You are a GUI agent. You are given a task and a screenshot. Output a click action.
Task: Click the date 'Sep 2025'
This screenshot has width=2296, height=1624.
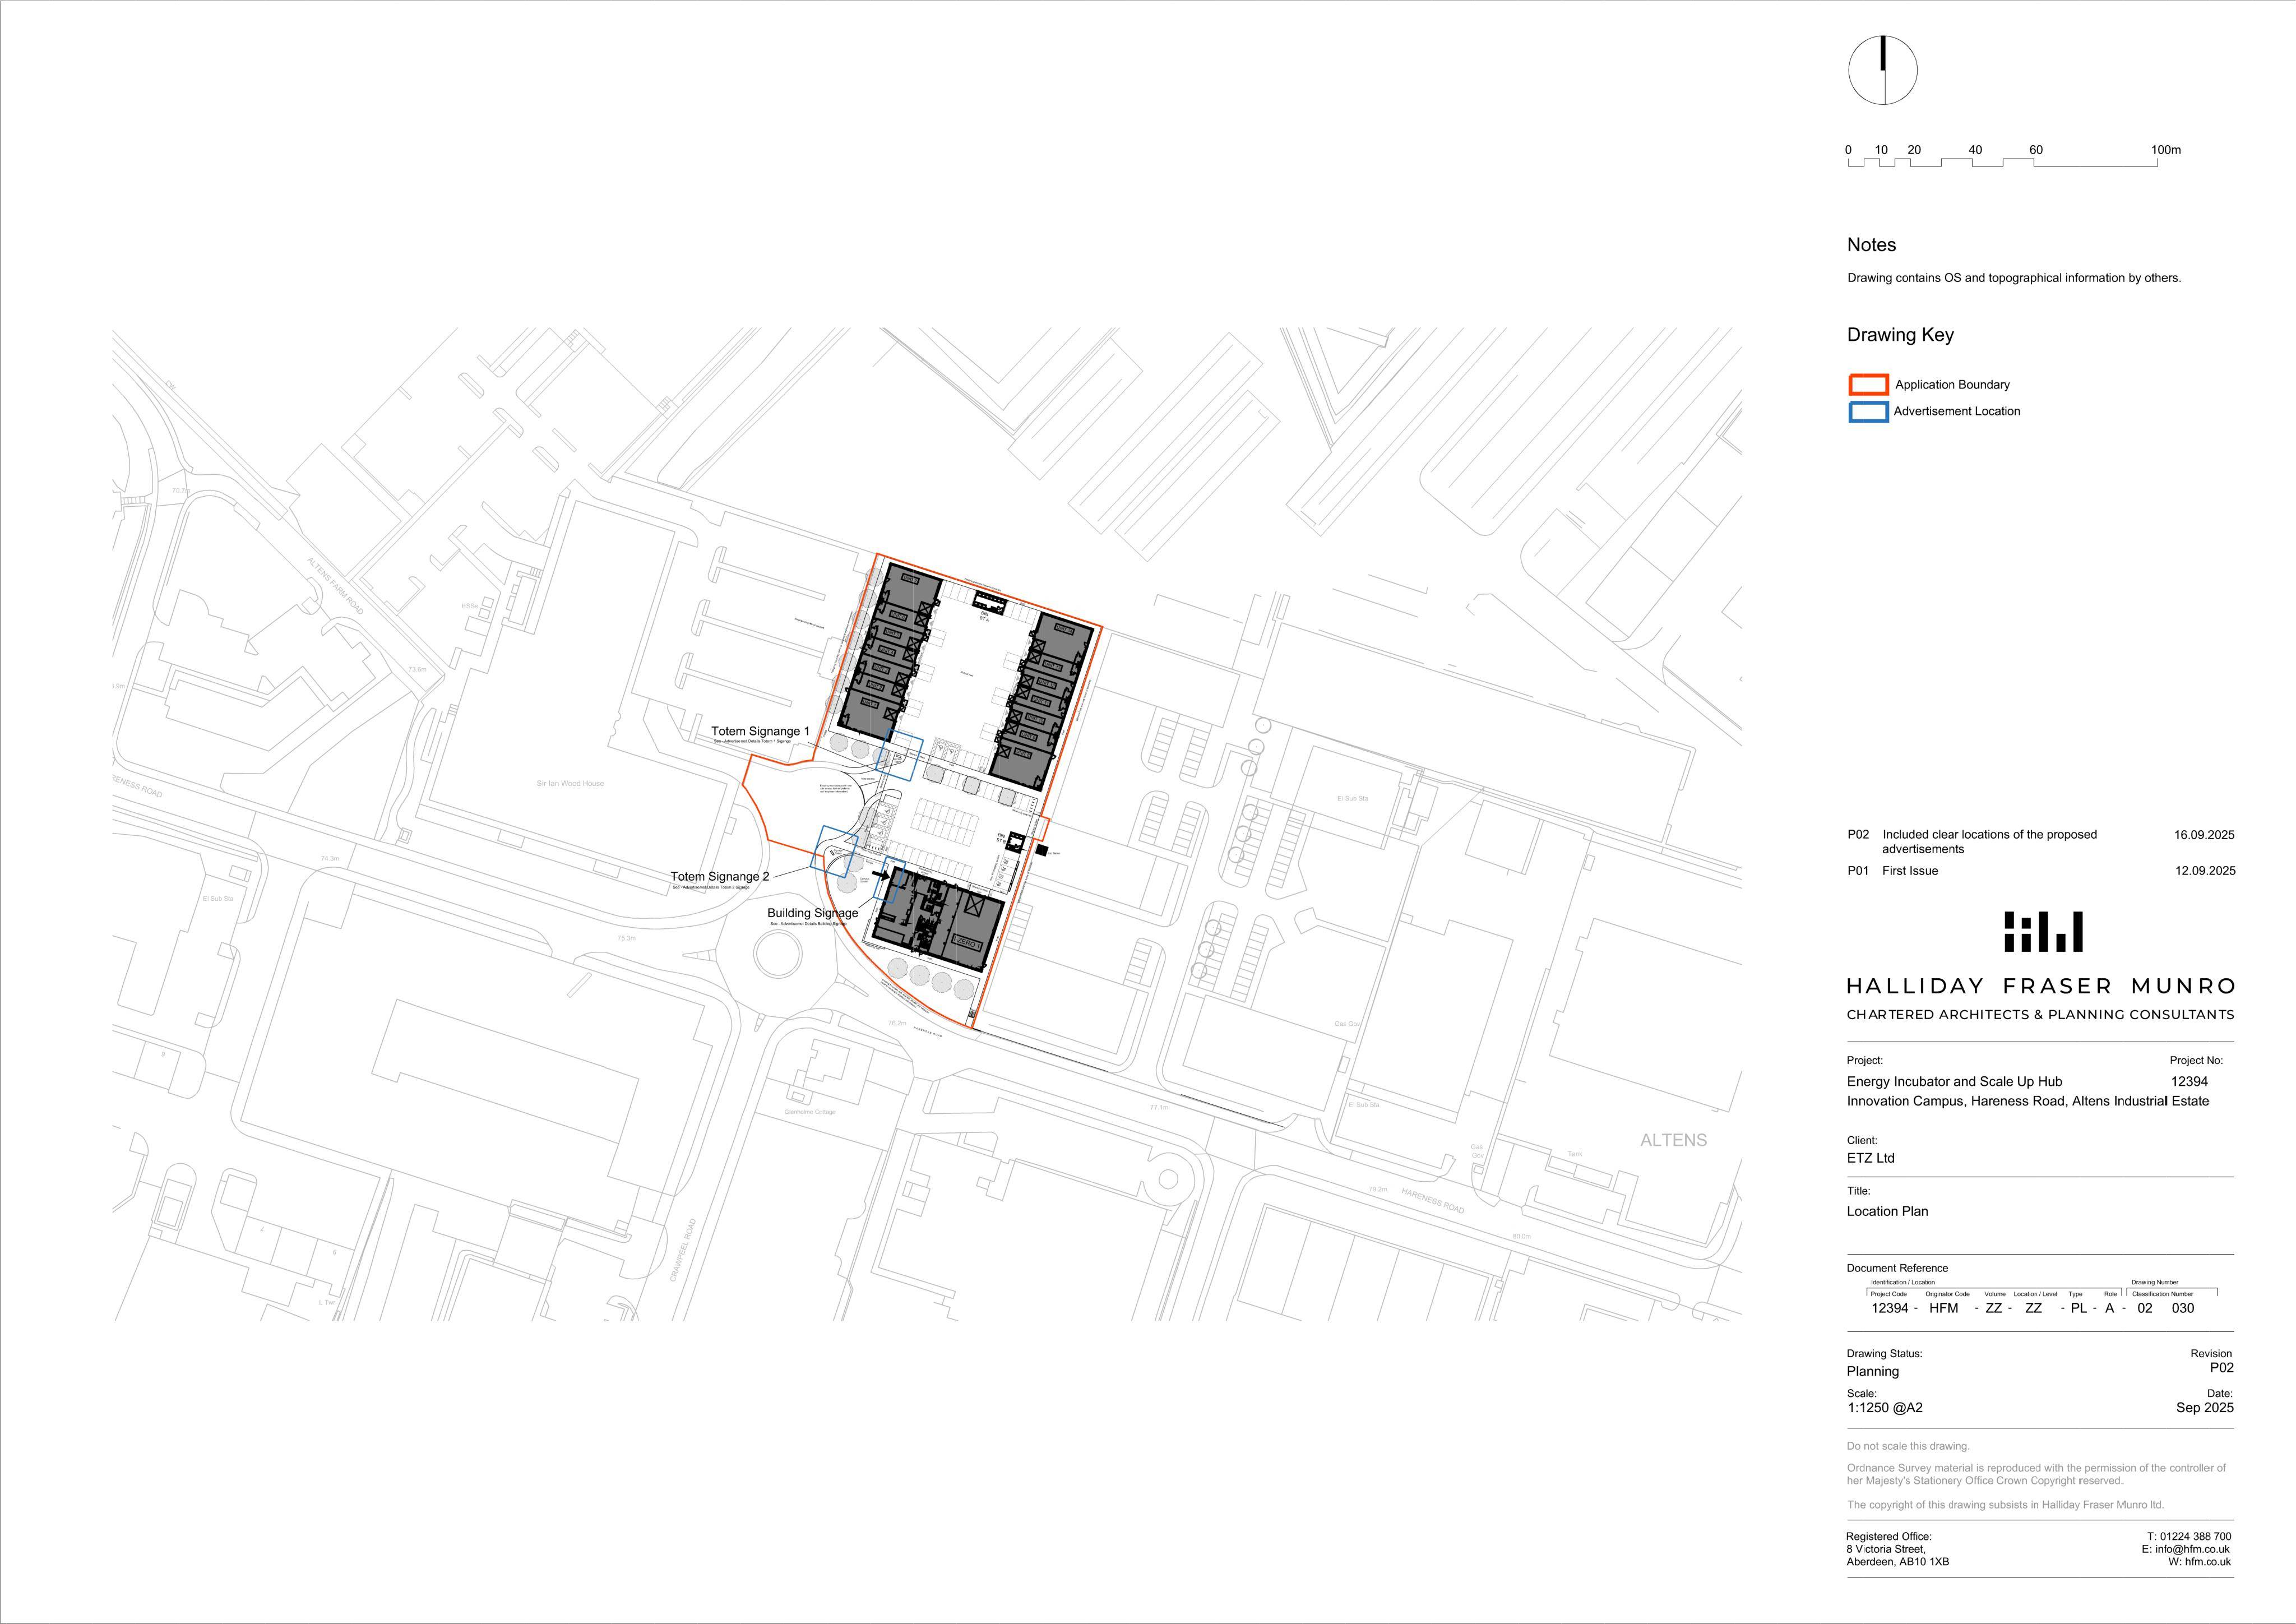click(2204, 1407)
